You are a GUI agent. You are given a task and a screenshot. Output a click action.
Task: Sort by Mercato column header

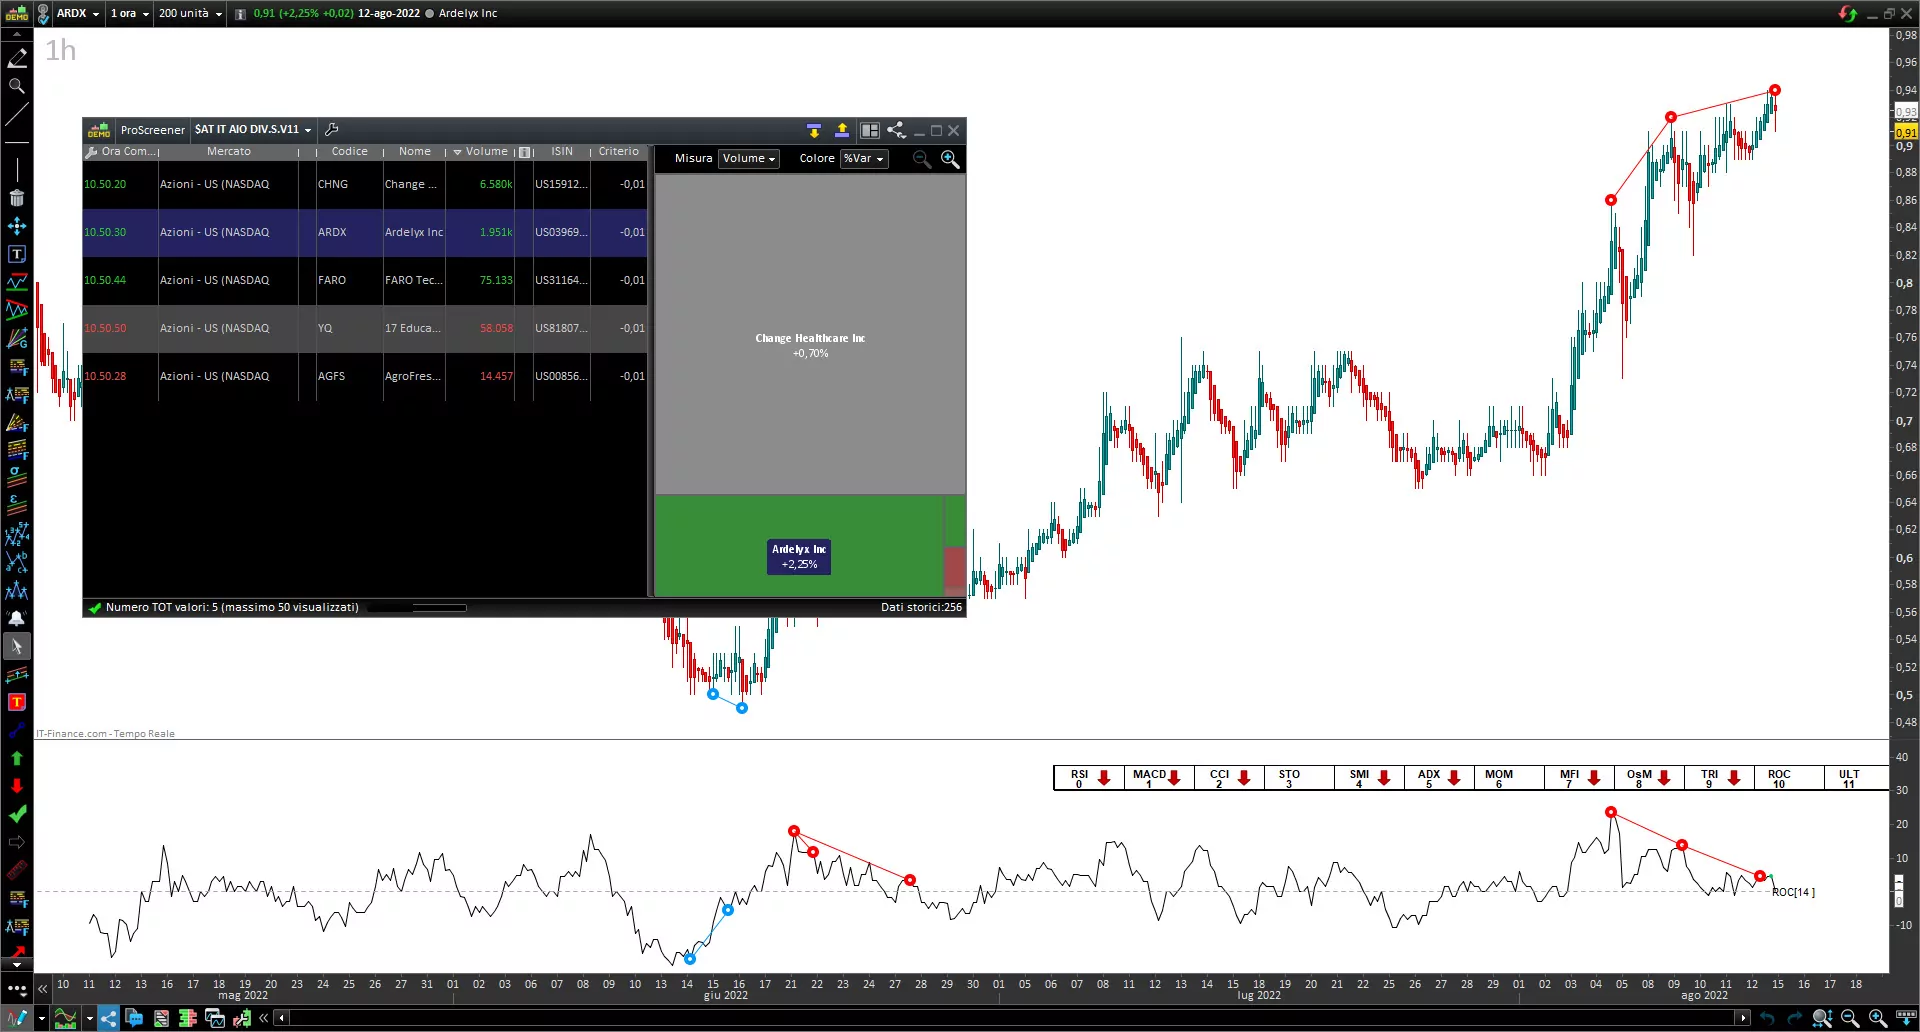point(229,152)
